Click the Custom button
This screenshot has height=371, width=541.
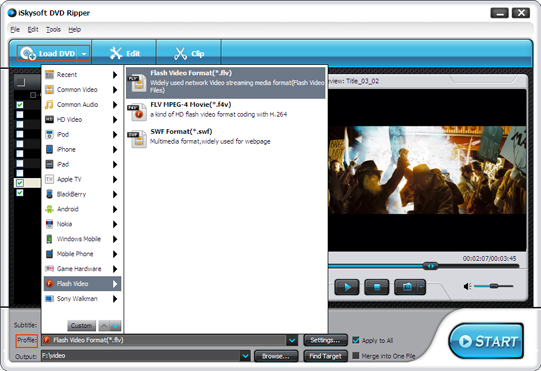click(81, 325)
